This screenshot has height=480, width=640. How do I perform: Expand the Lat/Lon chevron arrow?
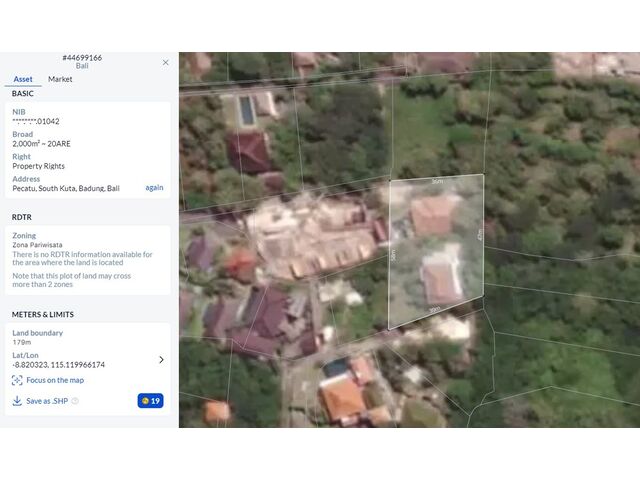161,360
